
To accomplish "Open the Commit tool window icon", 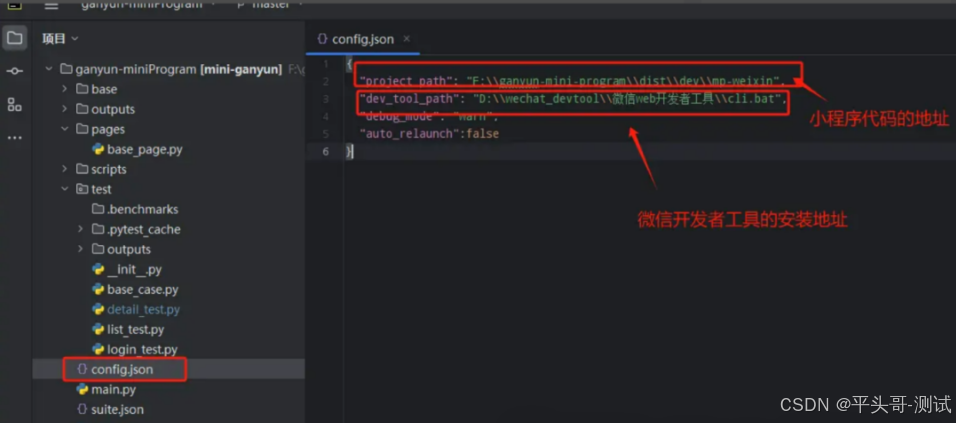I will coord(15,71).
